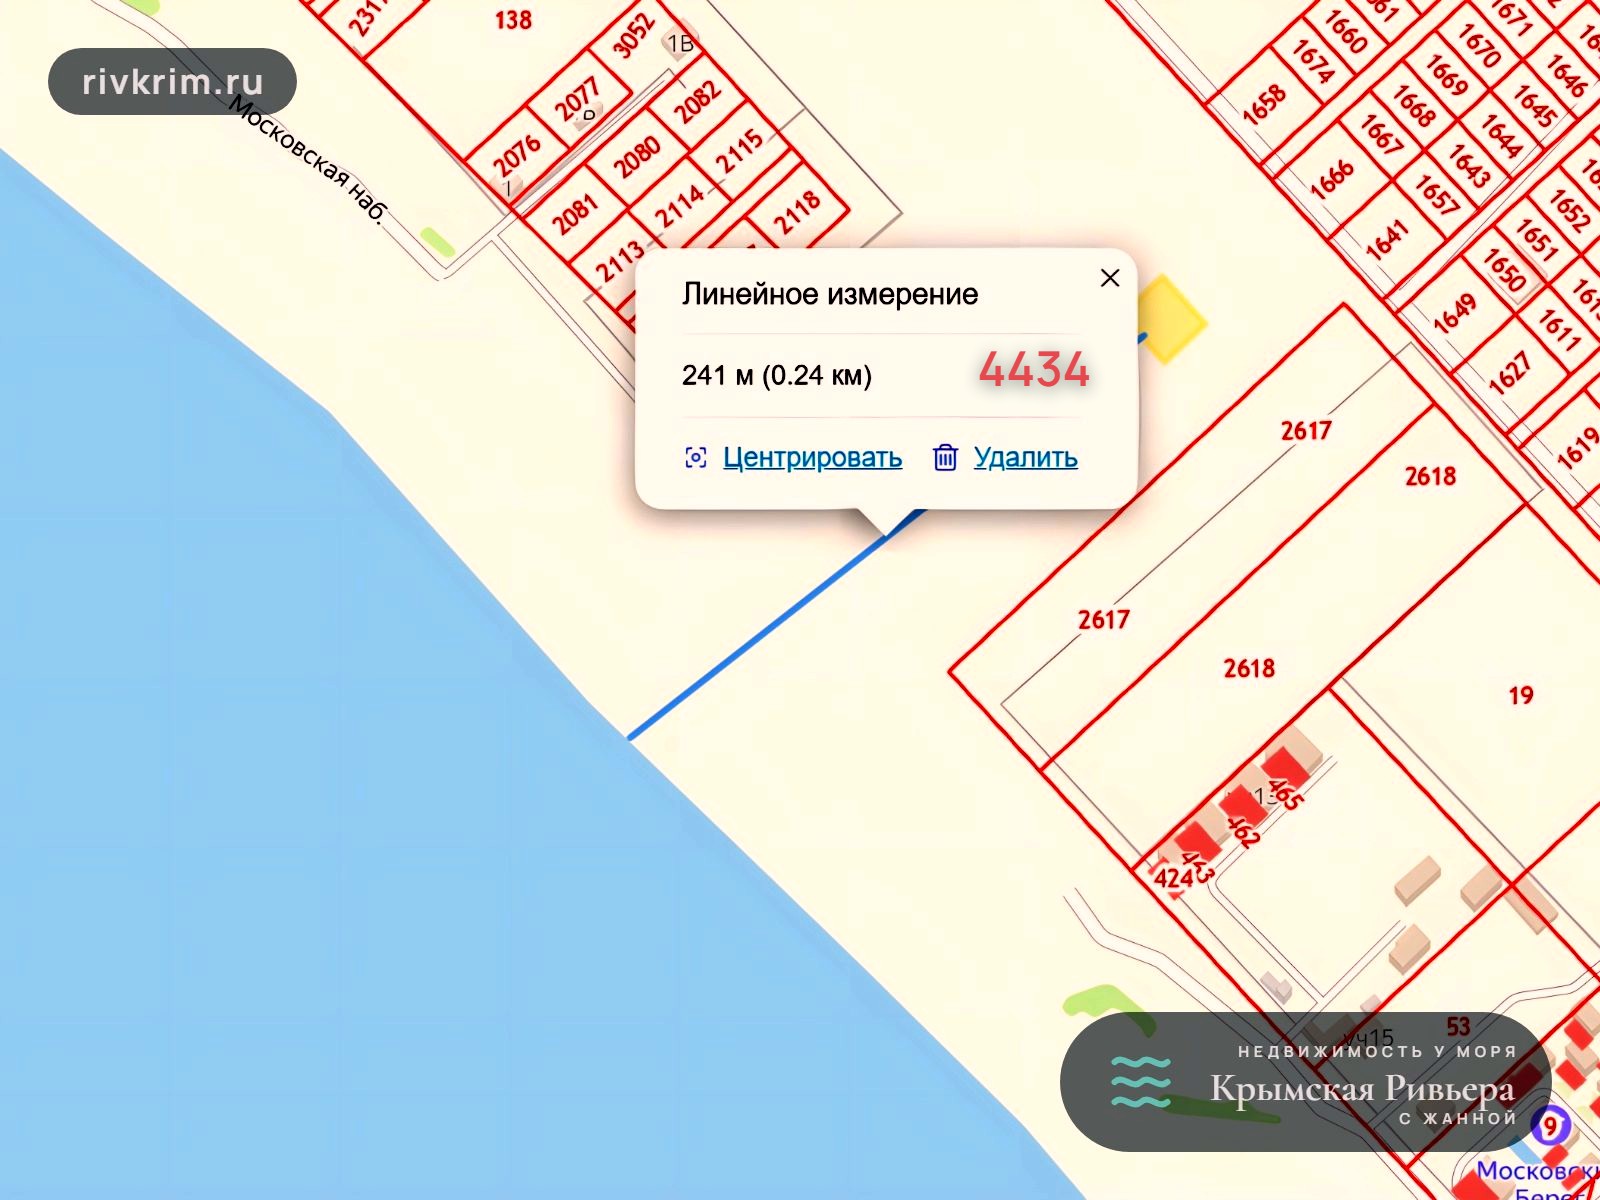The image size is (1600, 1200).
Task: Select parcel number 1641
Action: (1387, 241)
